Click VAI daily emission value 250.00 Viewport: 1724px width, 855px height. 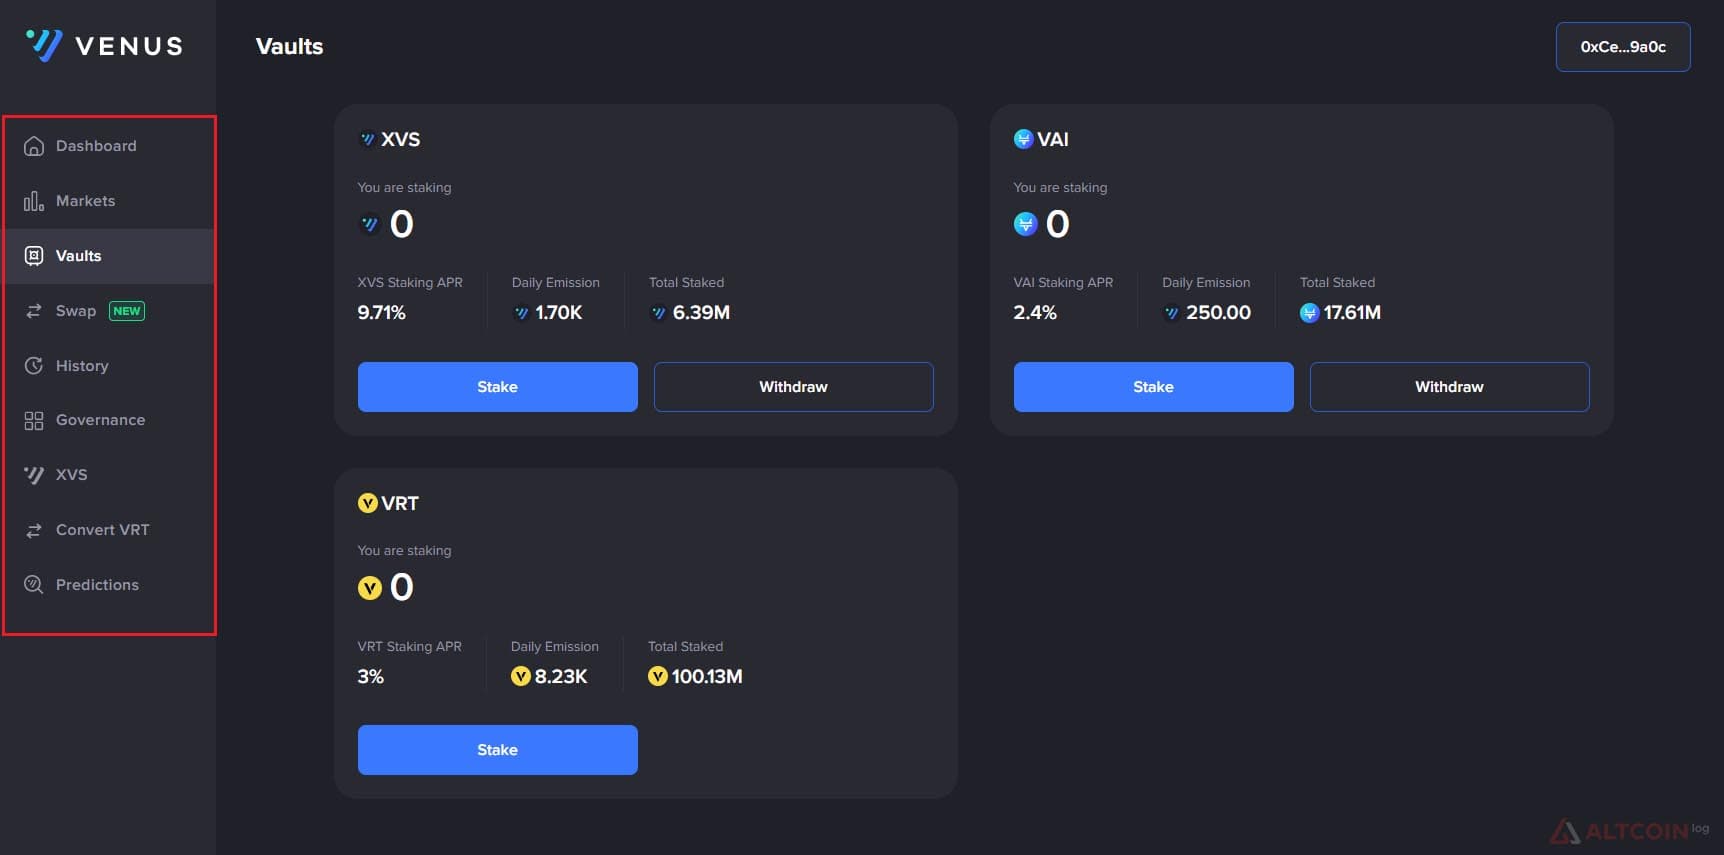coord(1219,313)
